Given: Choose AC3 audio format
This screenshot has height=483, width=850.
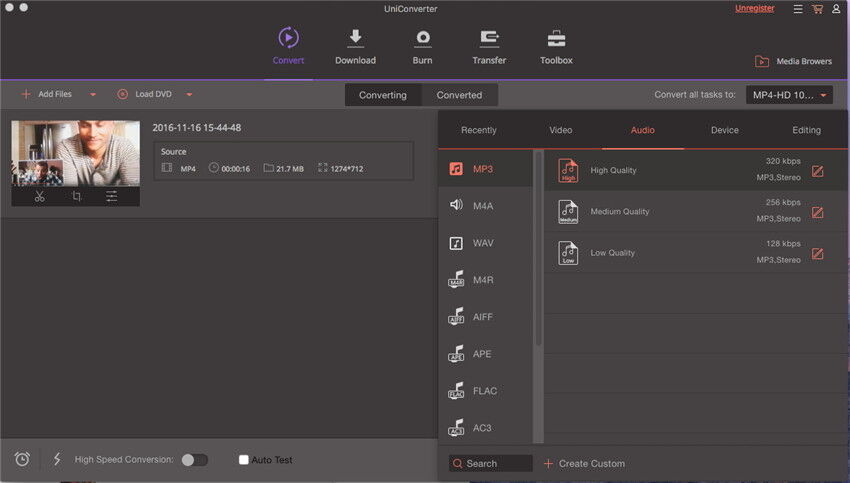Looking at the screenshot, I should (x=486, y=427).
